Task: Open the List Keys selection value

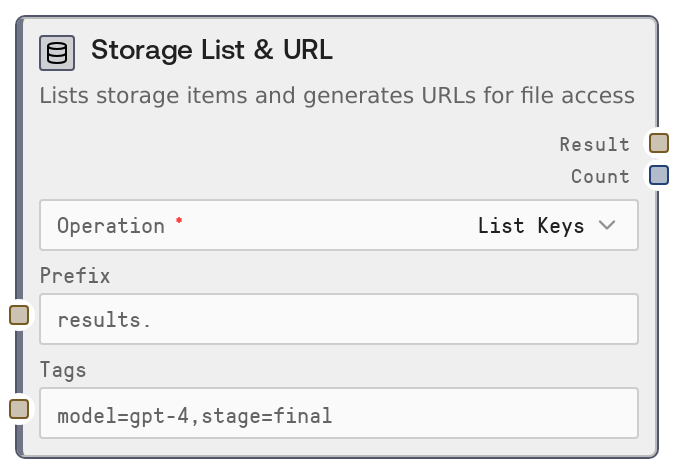Action: pos(530,225)
